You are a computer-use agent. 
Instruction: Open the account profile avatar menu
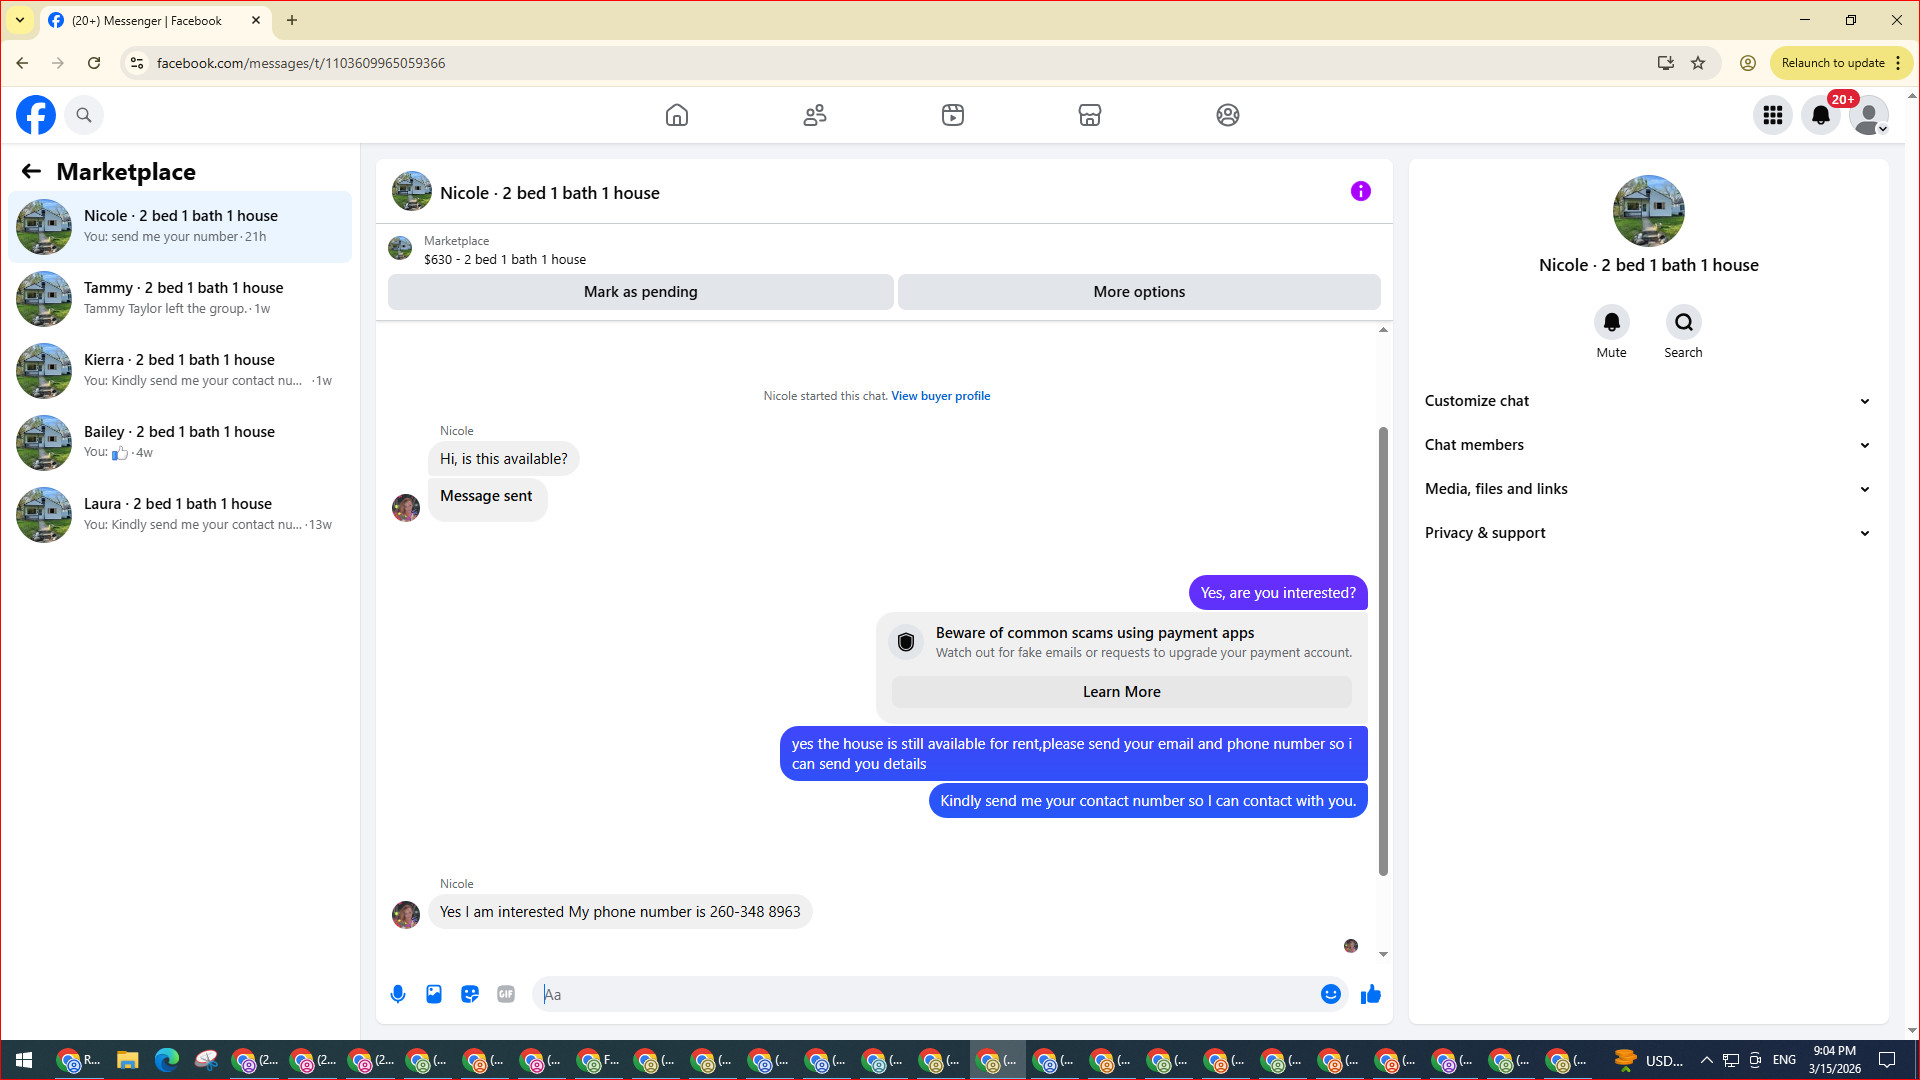(1869, 115)
